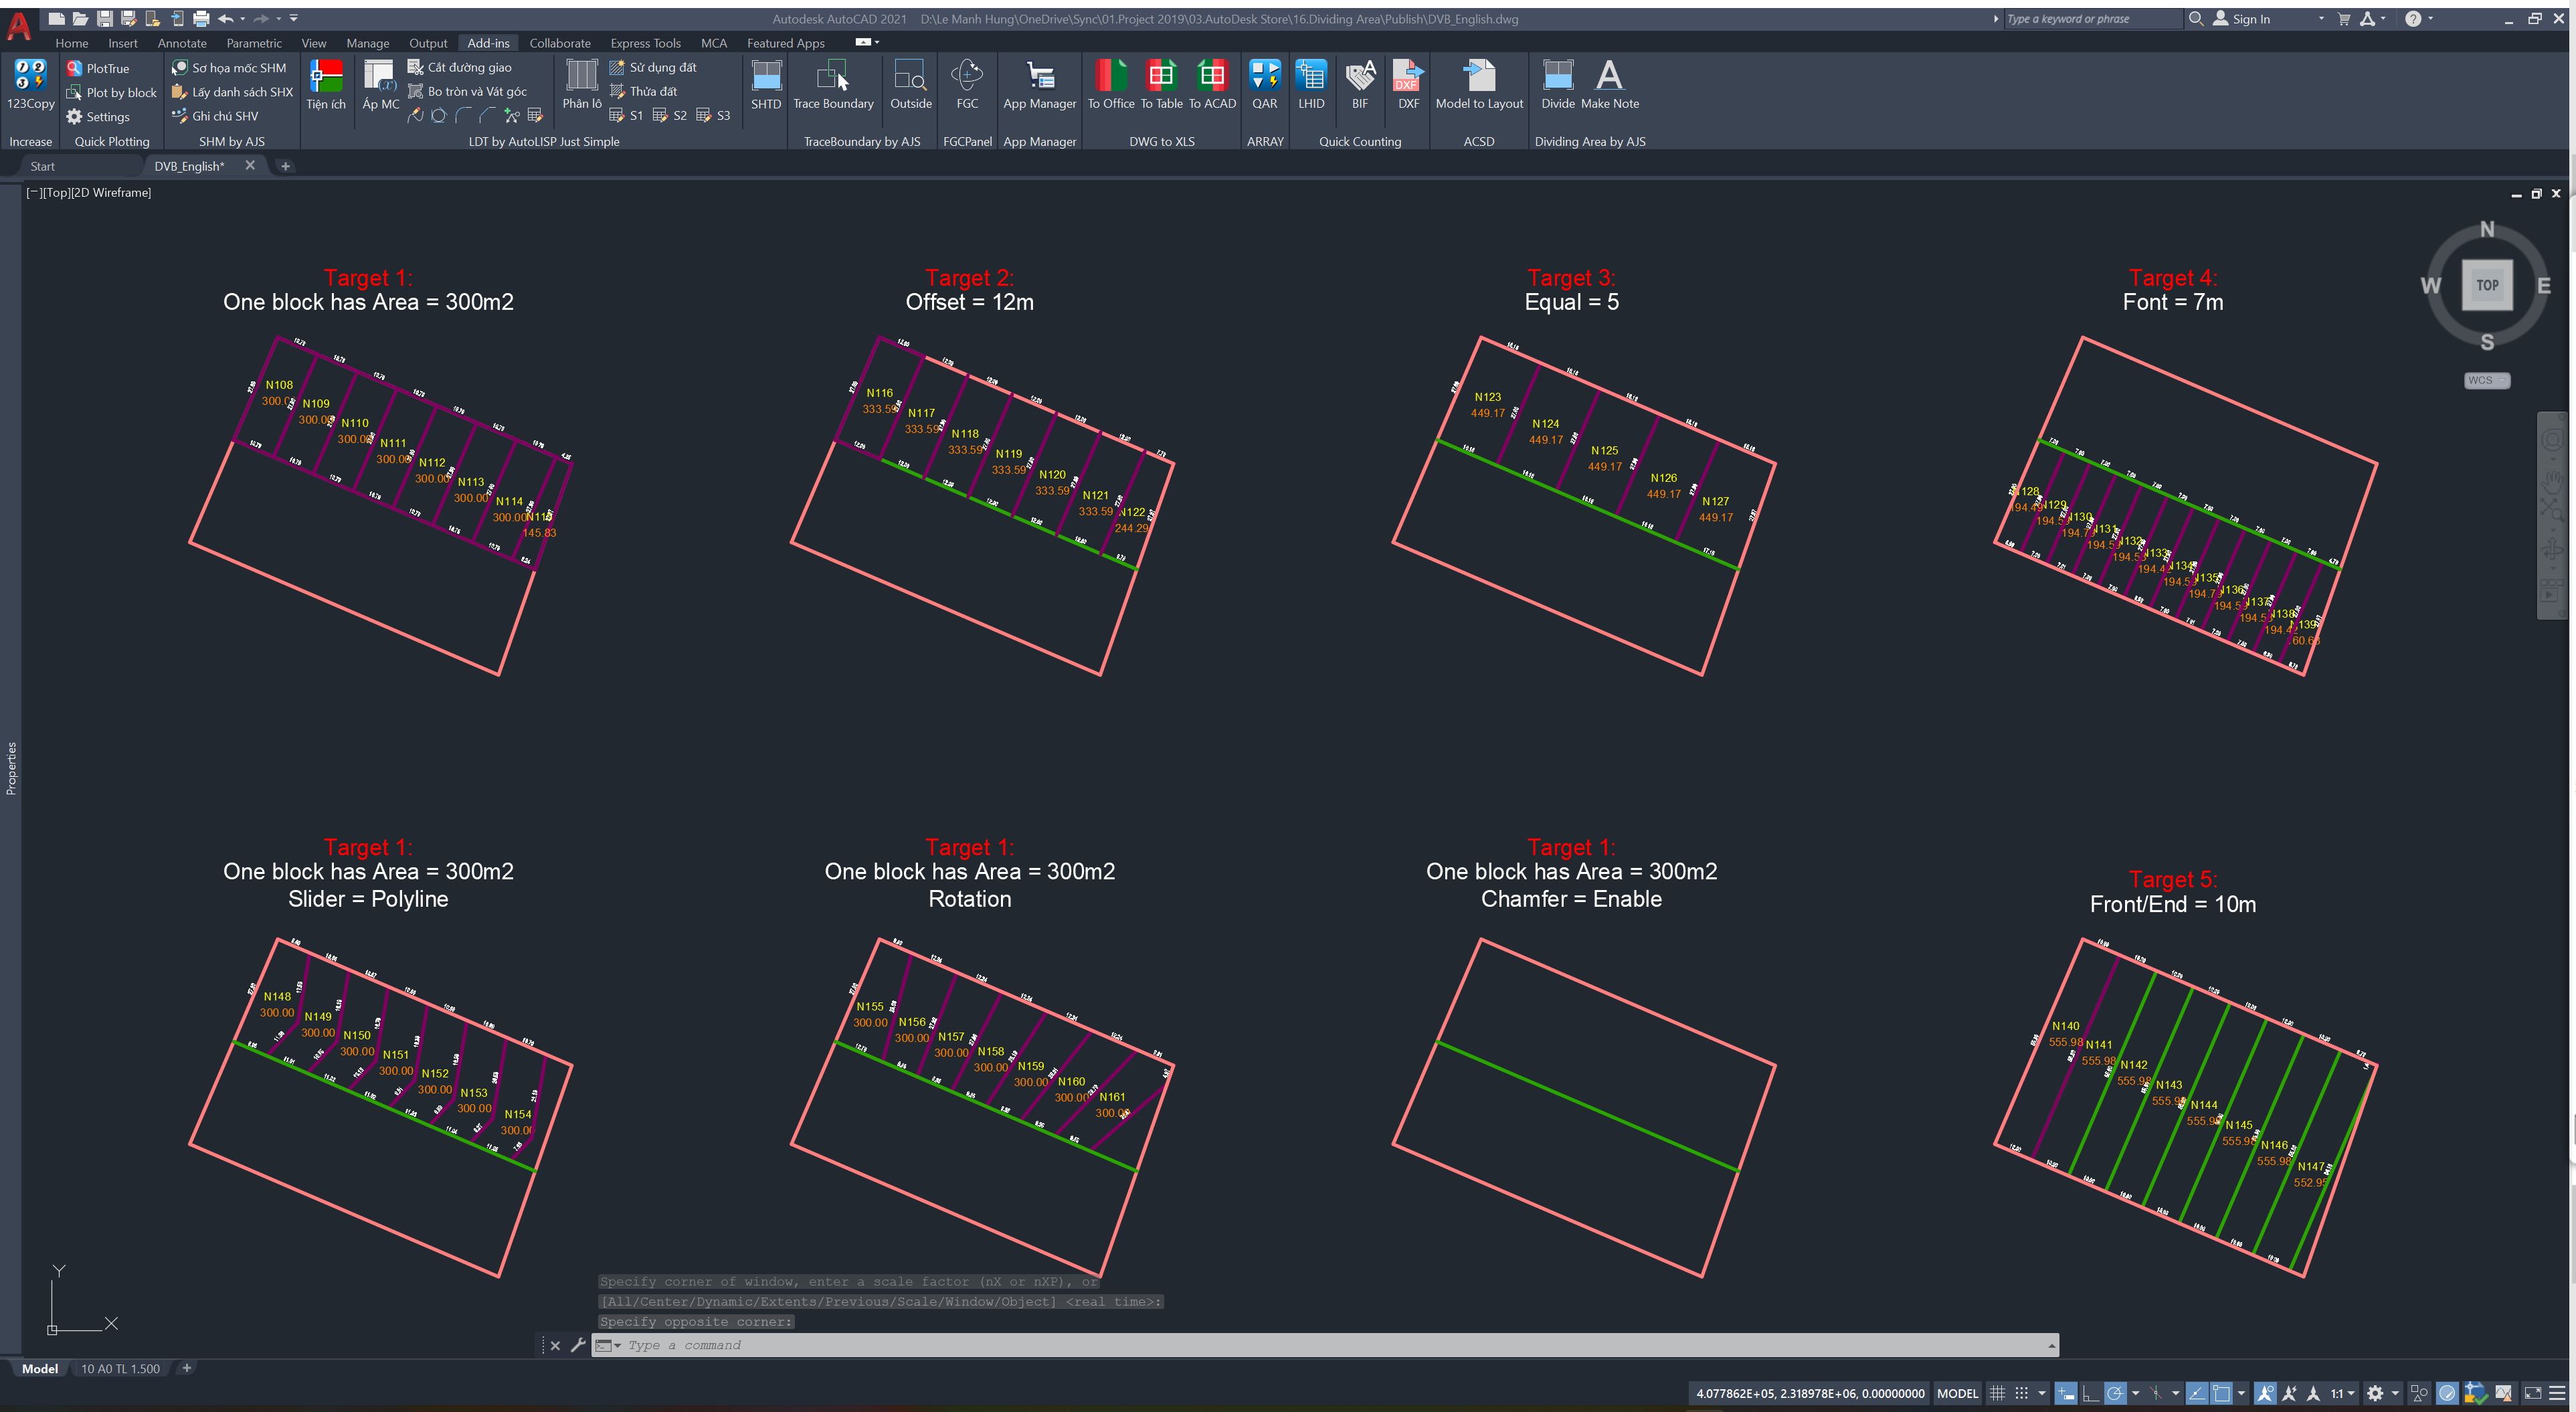Click the Model to Layout icon
The image size is (2576, 1412).
pos(1478,77)
